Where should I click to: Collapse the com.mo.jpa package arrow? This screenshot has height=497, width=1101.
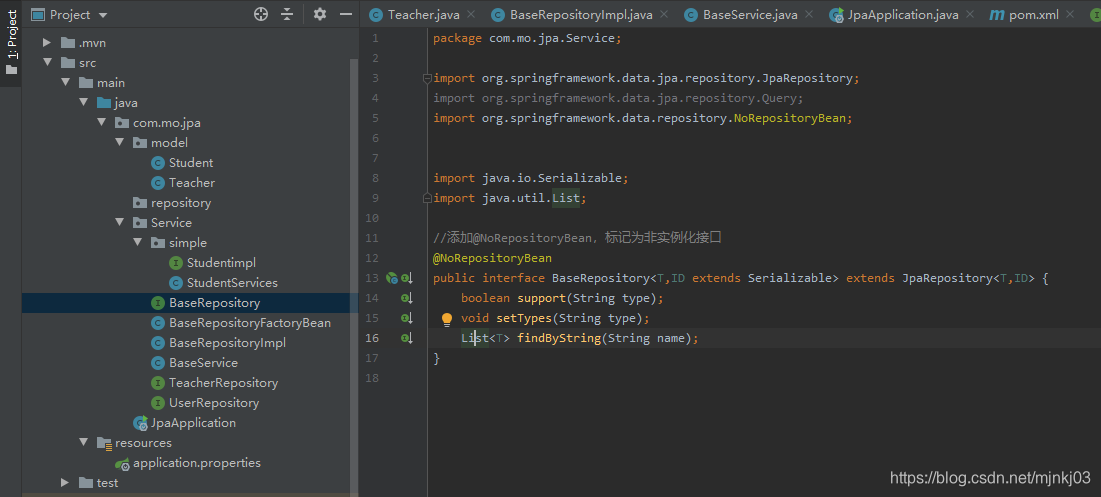pyautogui.click(x=102, y=123)
